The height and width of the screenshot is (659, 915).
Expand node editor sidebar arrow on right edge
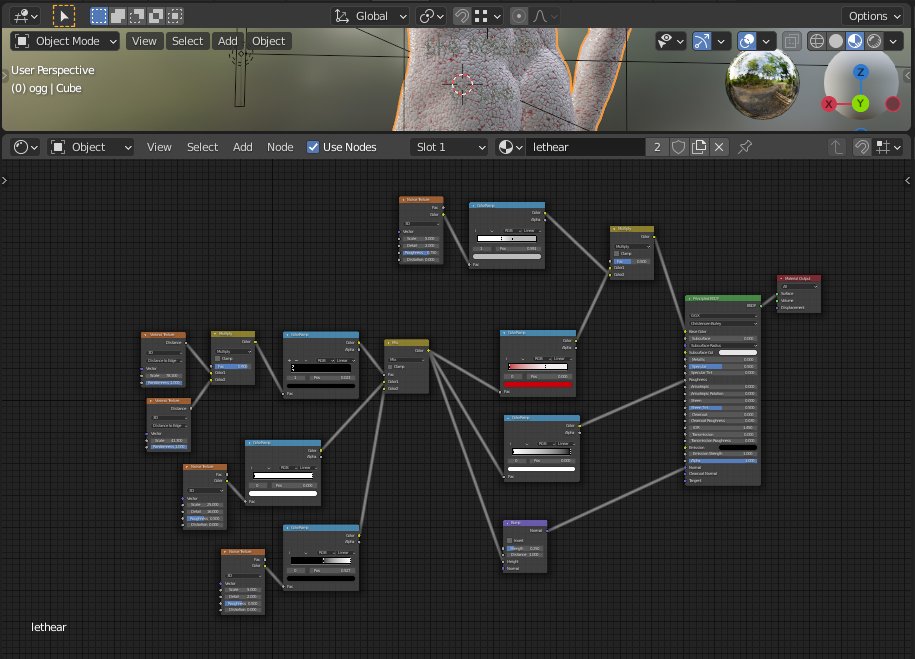click(x=907, y=180)
